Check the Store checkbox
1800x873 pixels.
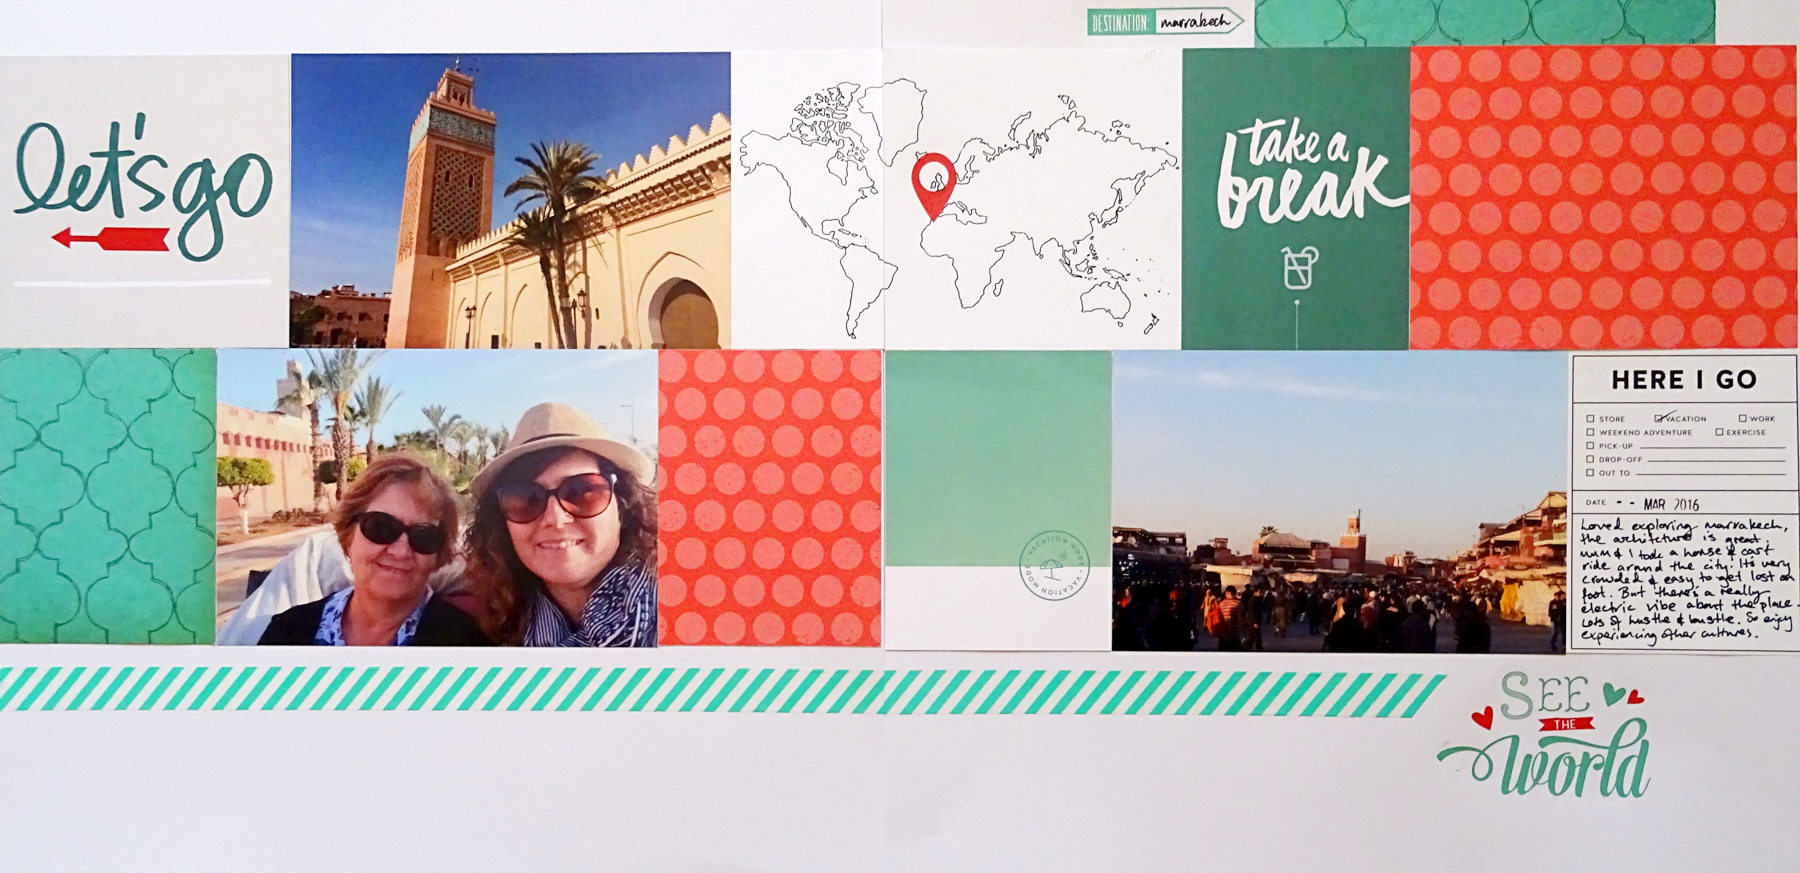click(x=1590, y=419)
